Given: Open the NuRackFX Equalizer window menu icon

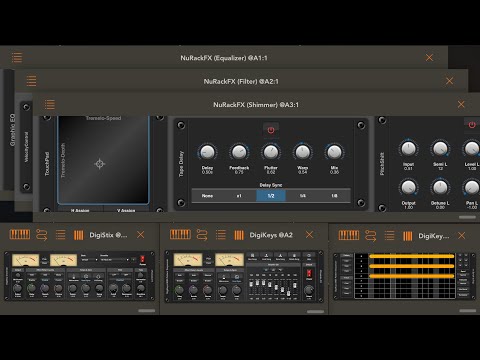Looking at the screenshot, I should pos(17,57).
